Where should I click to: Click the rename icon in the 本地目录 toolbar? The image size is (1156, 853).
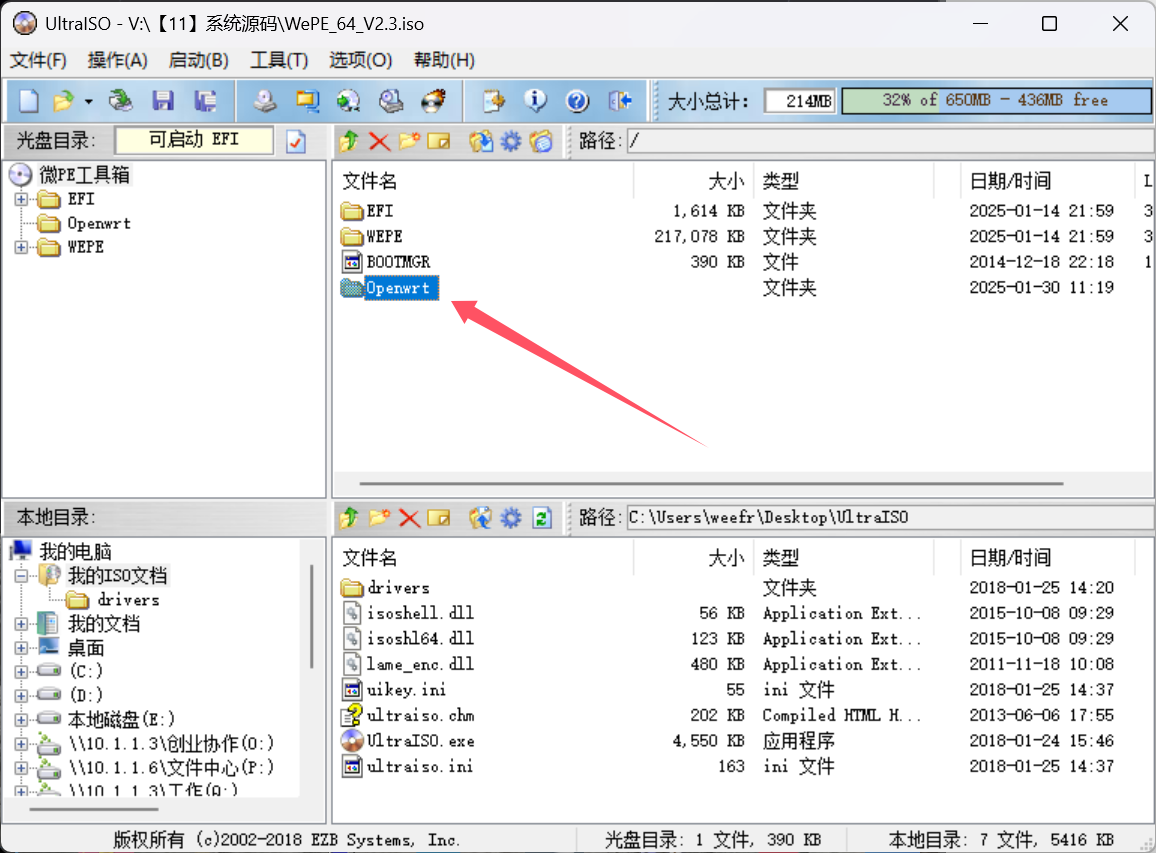[439, 518]
